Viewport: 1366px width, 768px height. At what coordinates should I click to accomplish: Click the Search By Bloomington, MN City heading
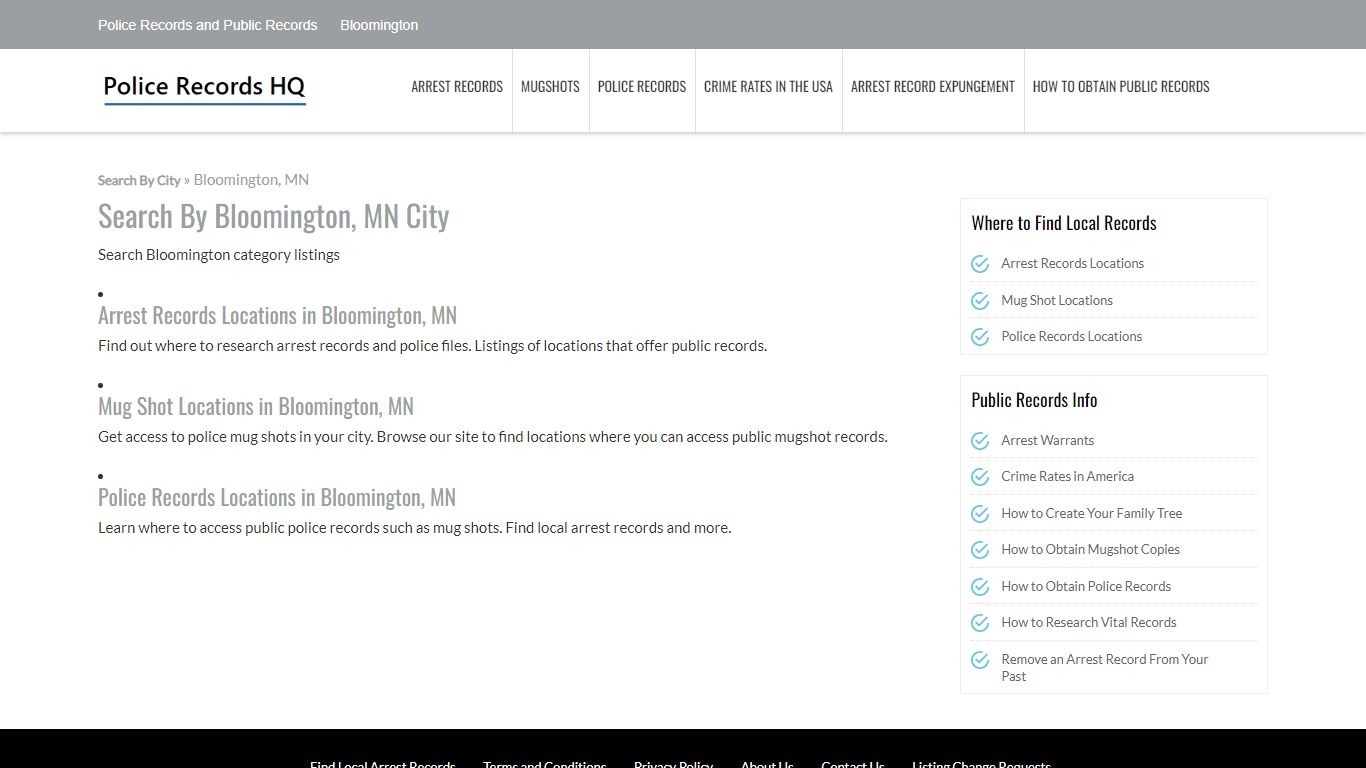click(x=273, y=216)
